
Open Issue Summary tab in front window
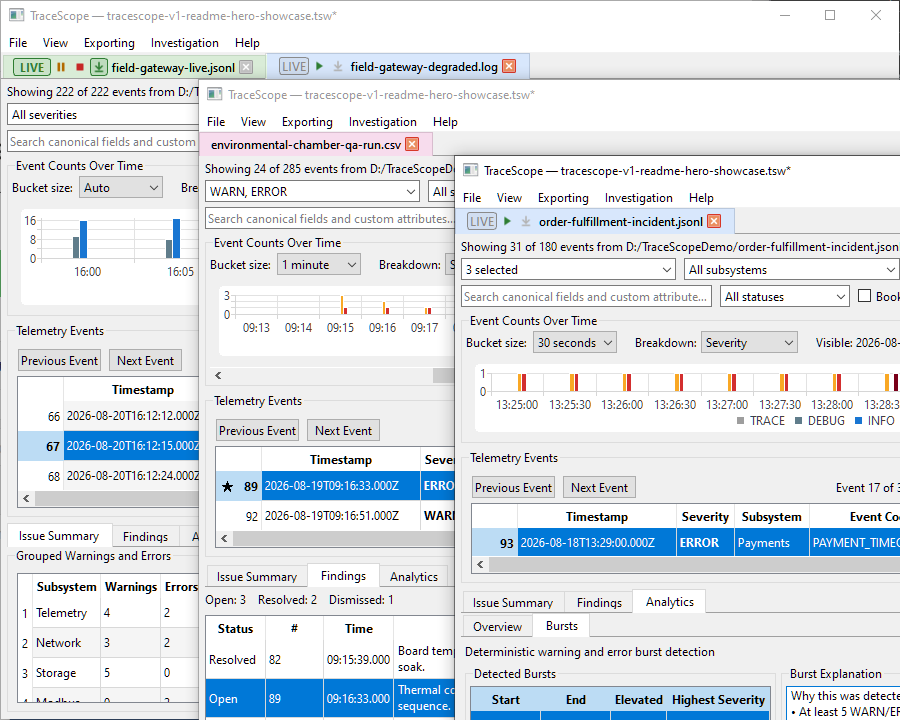click(513, 602)
